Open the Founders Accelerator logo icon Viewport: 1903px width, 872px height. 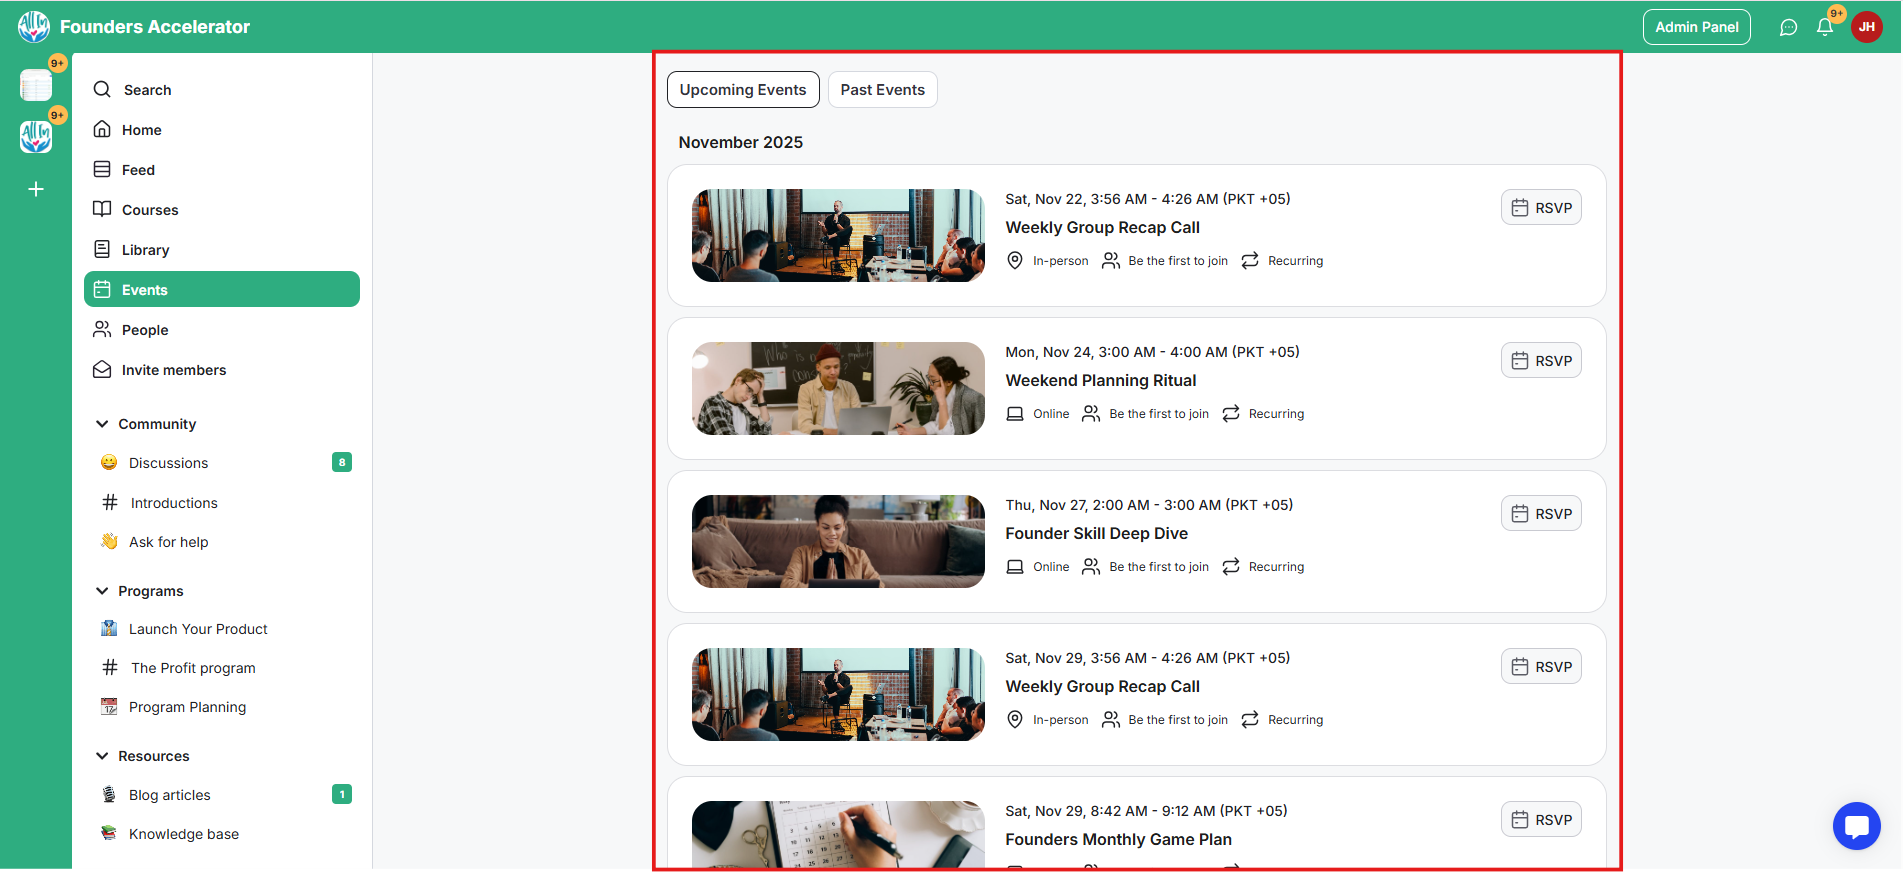point(34,27)
